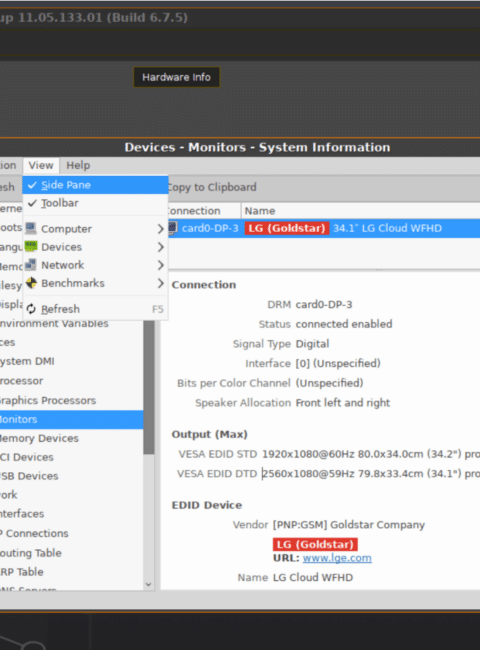Click the Network icon in View menu
This screenshot has height=650, width=480.
31,265
